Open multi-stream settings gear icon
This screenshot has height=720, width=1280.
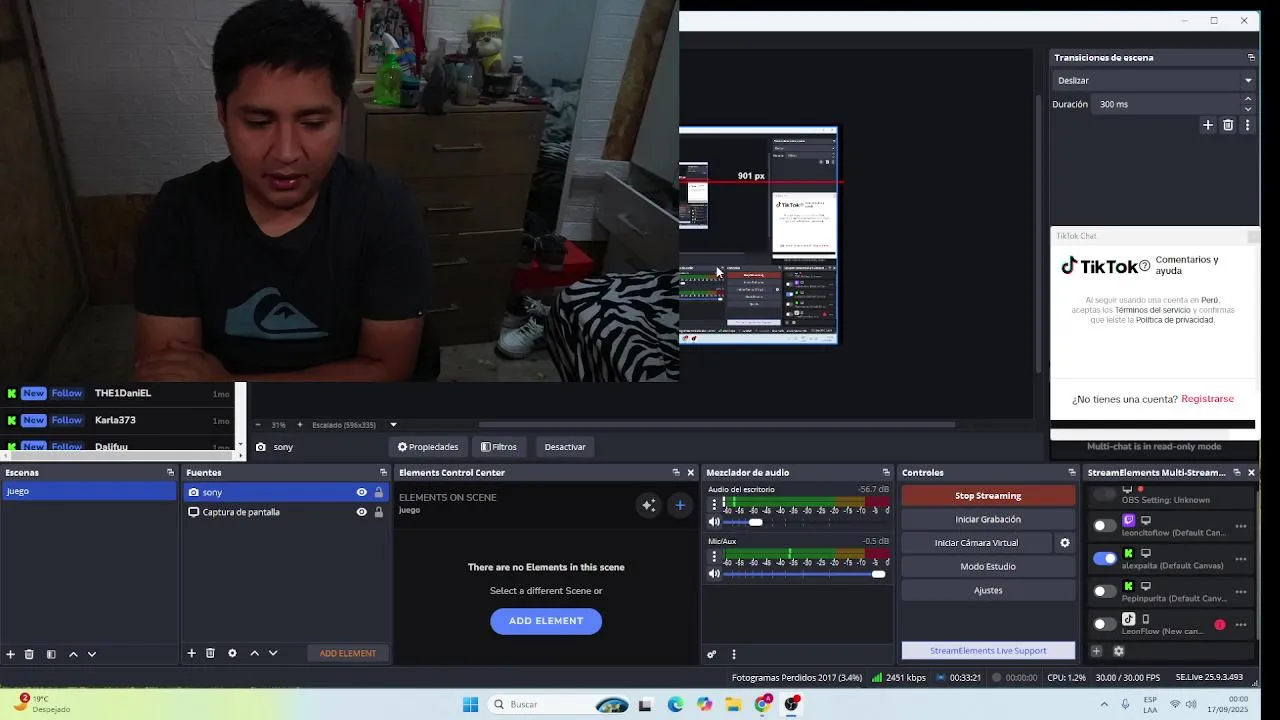point(1118,651)
